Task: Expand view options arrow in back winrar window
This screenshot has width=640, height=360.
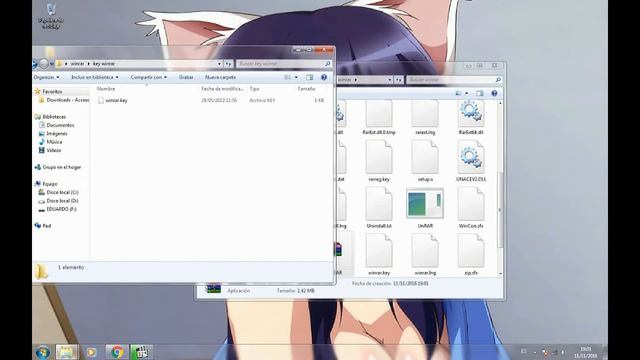Action: coord(467,93)
